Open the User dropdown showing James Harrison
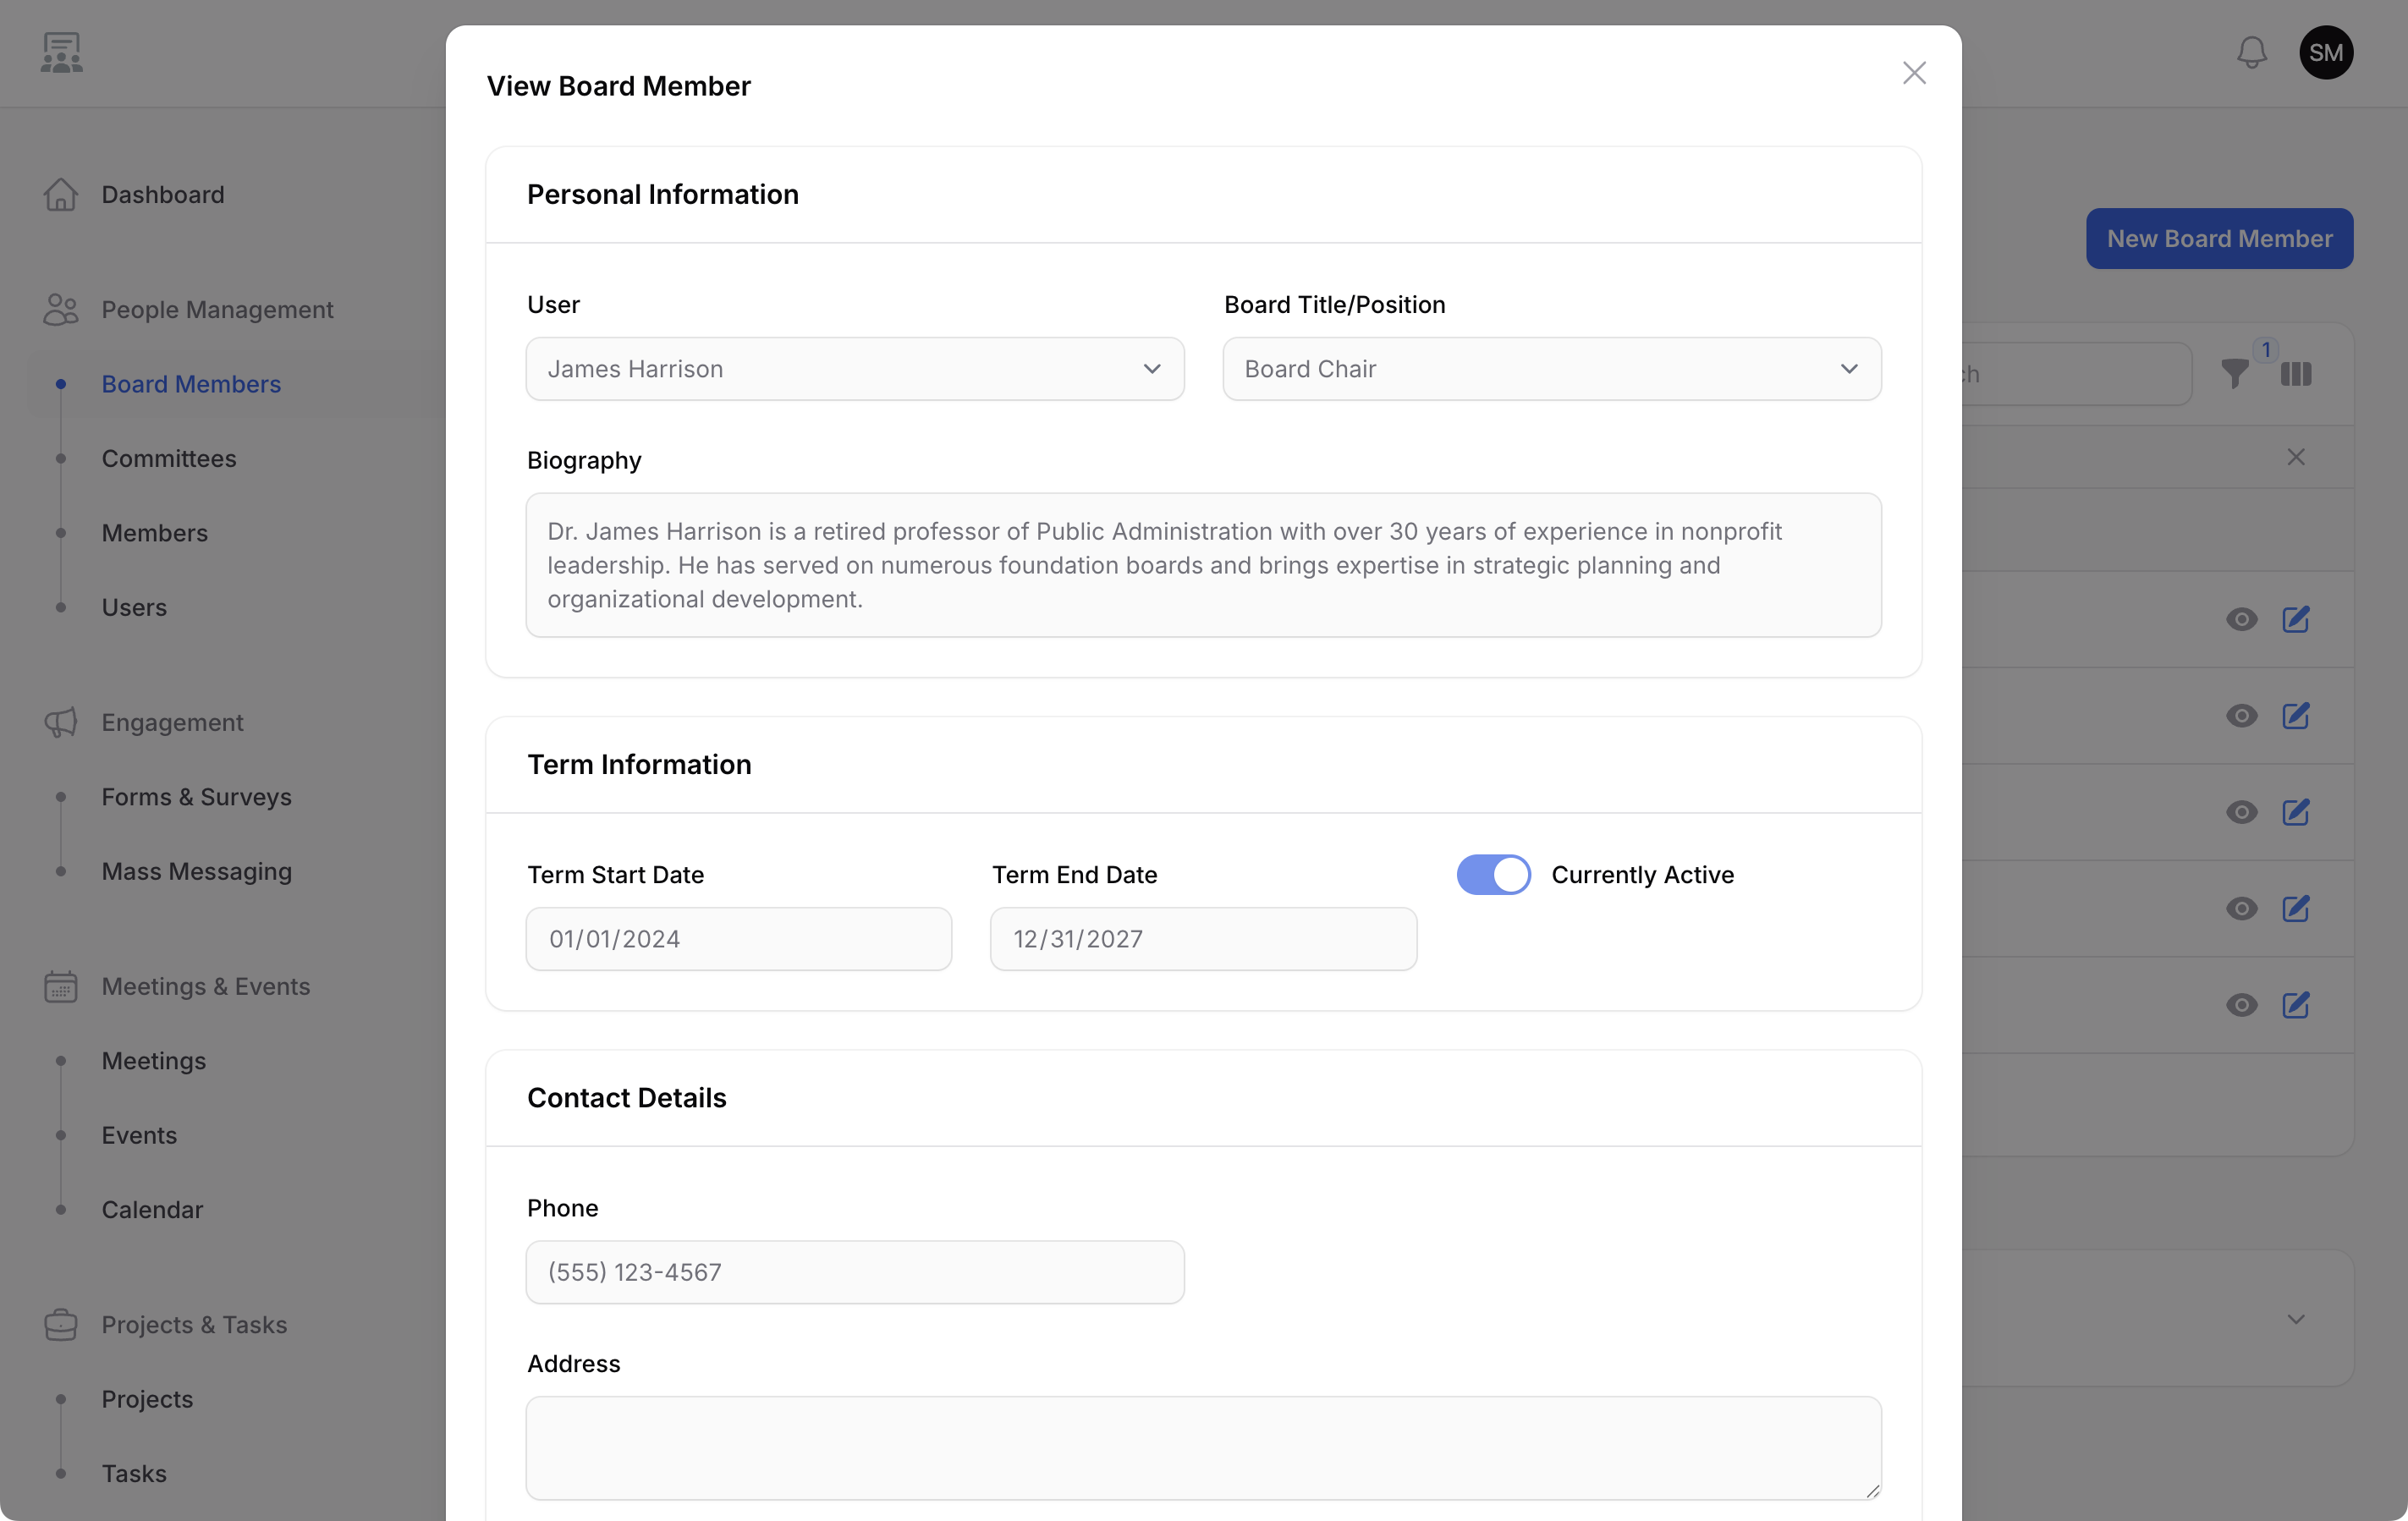Screen dimensions: 2408x1521 click(855, 369)
